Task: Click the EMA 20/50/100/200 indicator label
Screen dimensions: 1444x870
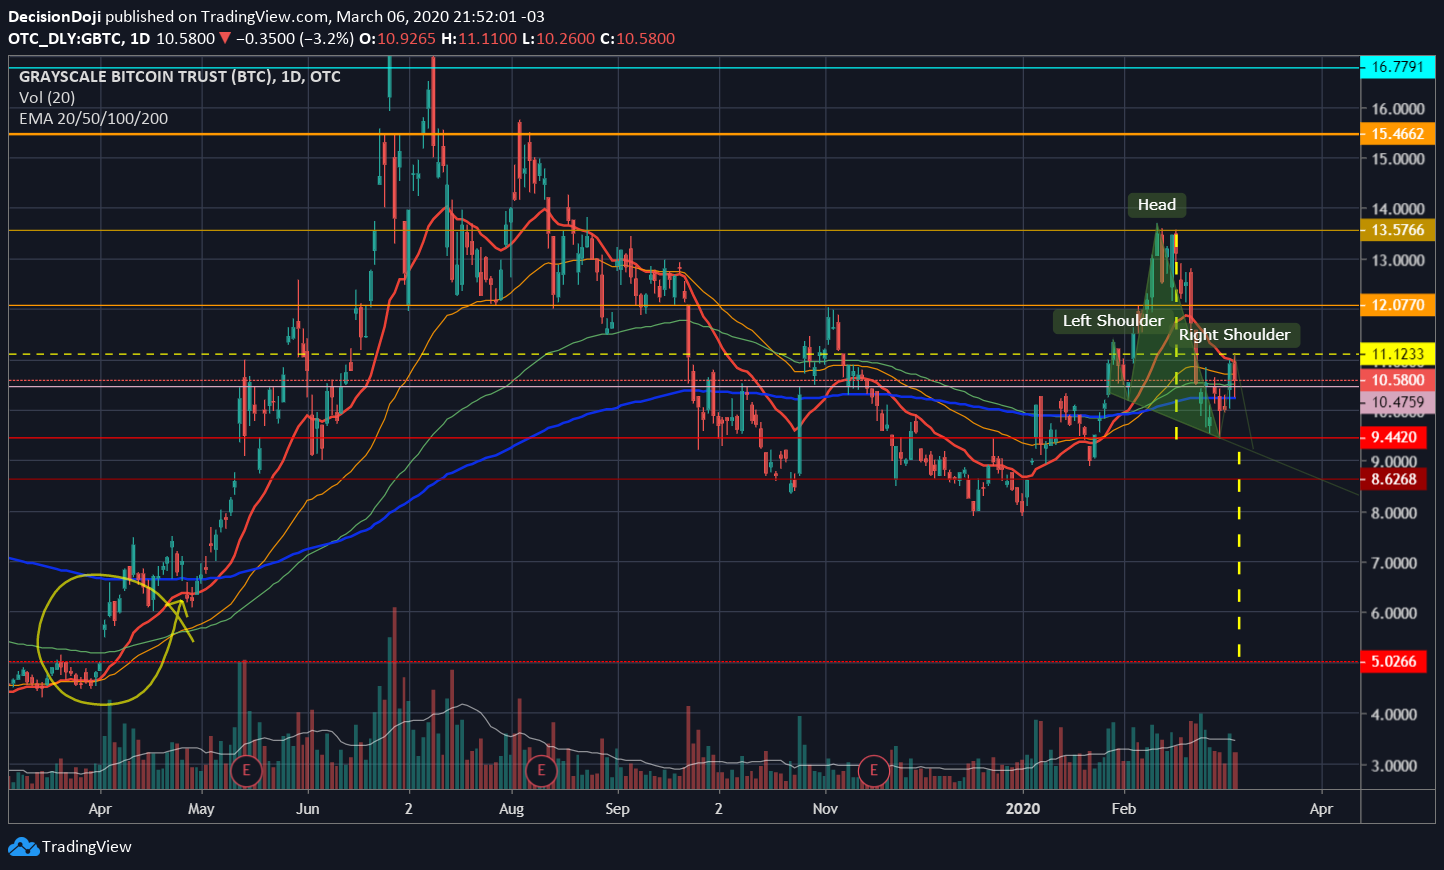Action: click(93, 119)
